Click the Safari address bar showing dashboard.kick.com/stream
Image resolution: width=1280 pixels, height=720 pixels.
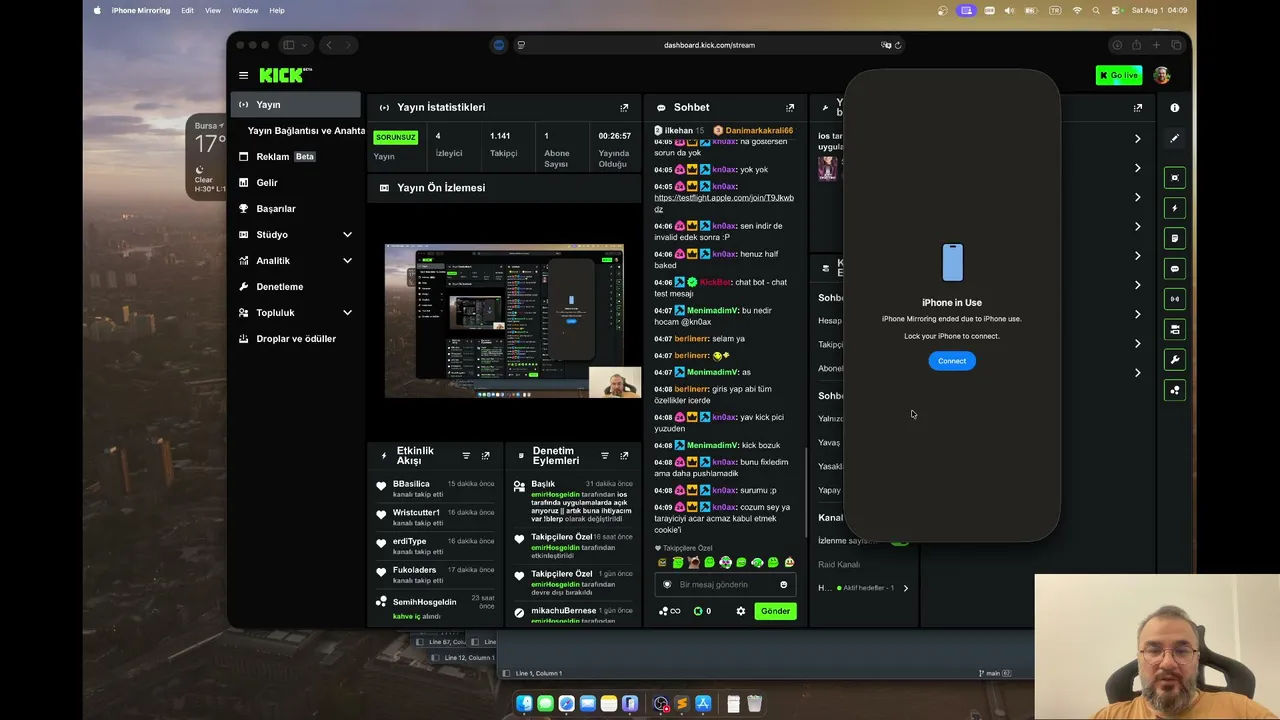coord(709,45)
